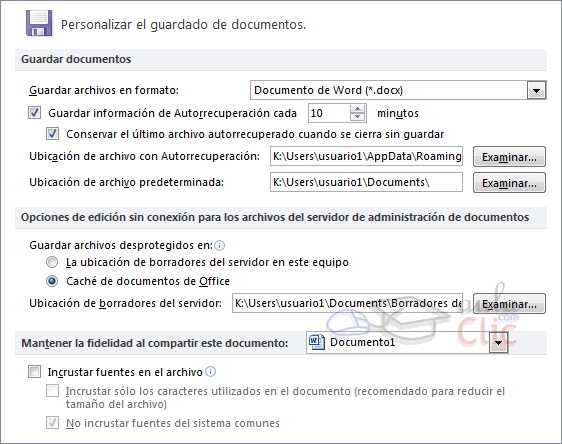
Task: Open the Guardar archivos en formato dropdown
Action: pos(536,90)
